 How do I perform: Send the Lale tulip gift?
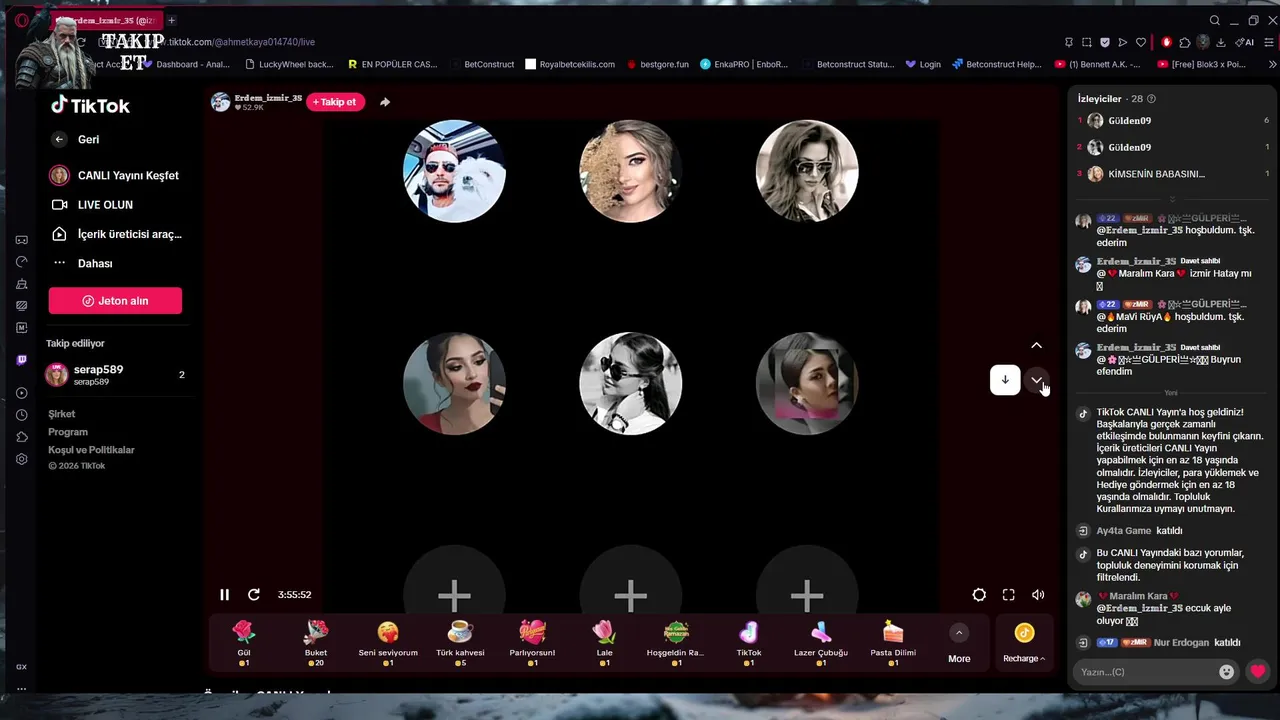coord(604,642)
